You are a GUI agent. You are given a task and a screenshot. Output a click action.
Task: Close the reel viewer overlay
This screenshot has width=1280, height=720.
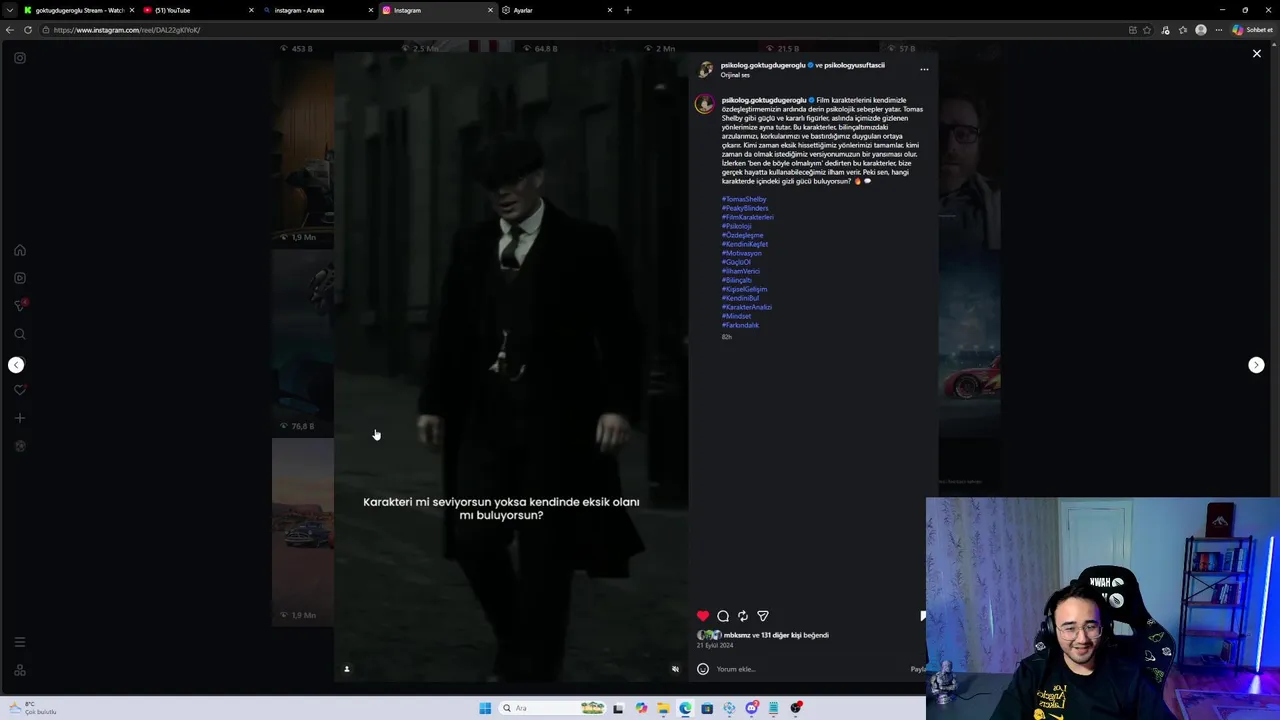[1257, 53]
